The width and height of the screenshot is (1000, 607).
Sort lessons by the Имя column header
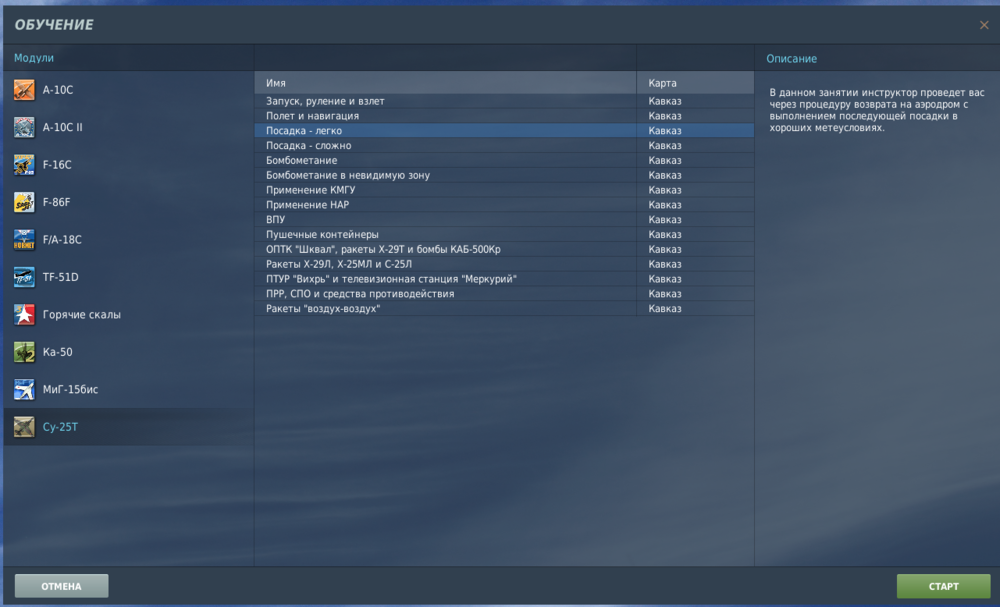[x=445, y=83]
